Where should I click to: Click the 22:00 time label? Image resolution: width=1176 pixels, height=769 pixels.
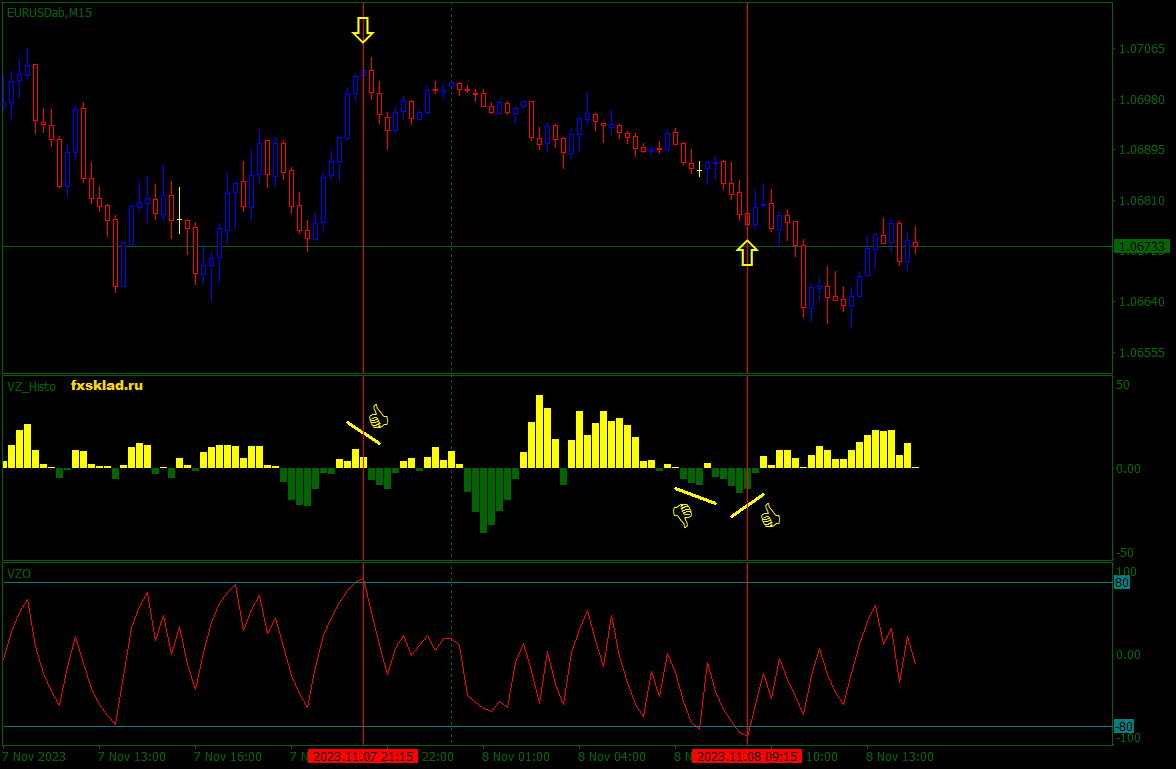(x=437, y=756)
